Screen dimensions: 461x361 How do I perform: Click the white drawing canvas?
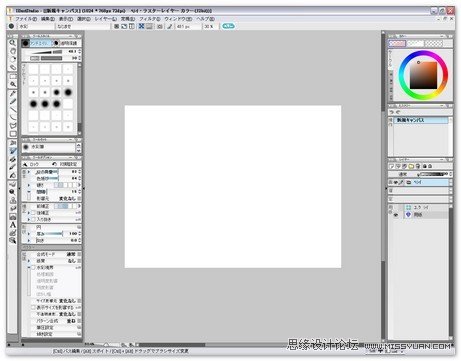click(x=233, y=186)
